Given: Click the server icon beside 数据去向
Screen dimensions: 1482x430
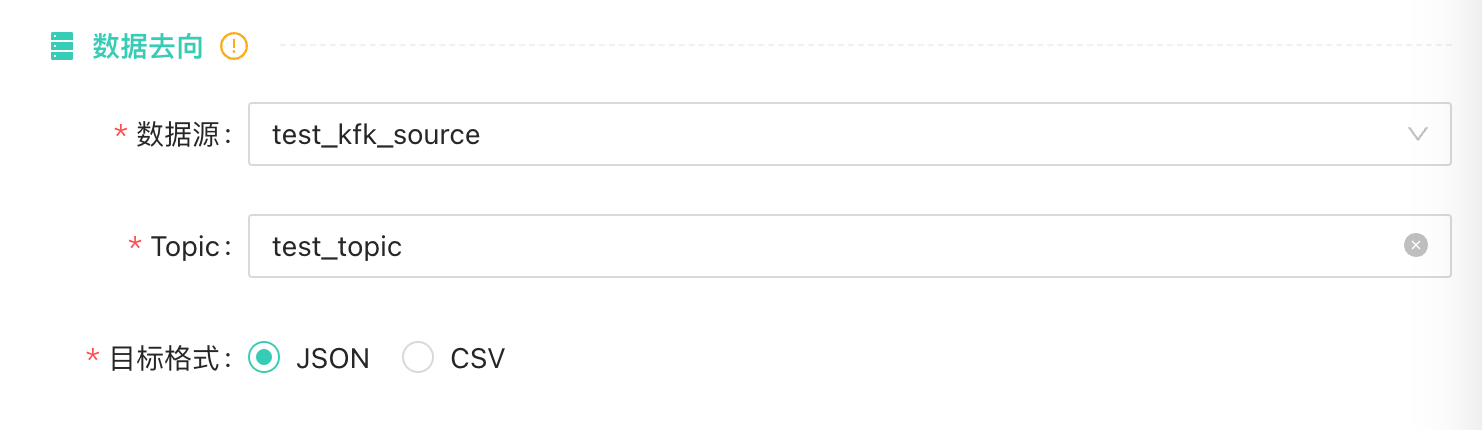Looking at the screenshot, I should (62, 46).
